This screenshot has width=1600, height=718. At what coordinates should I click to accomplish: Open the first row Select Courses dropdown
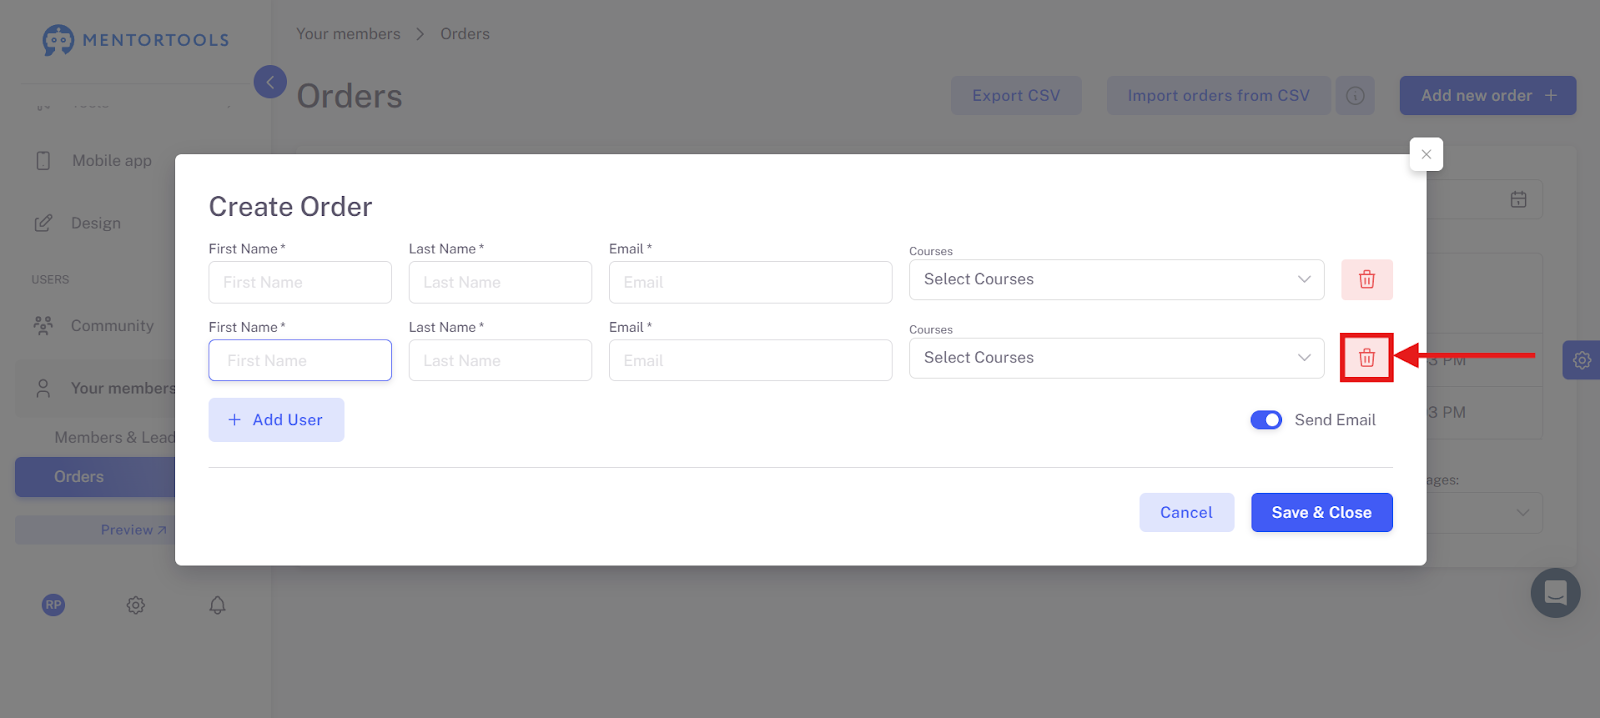pyautogui.click(x=1116, y=280)
